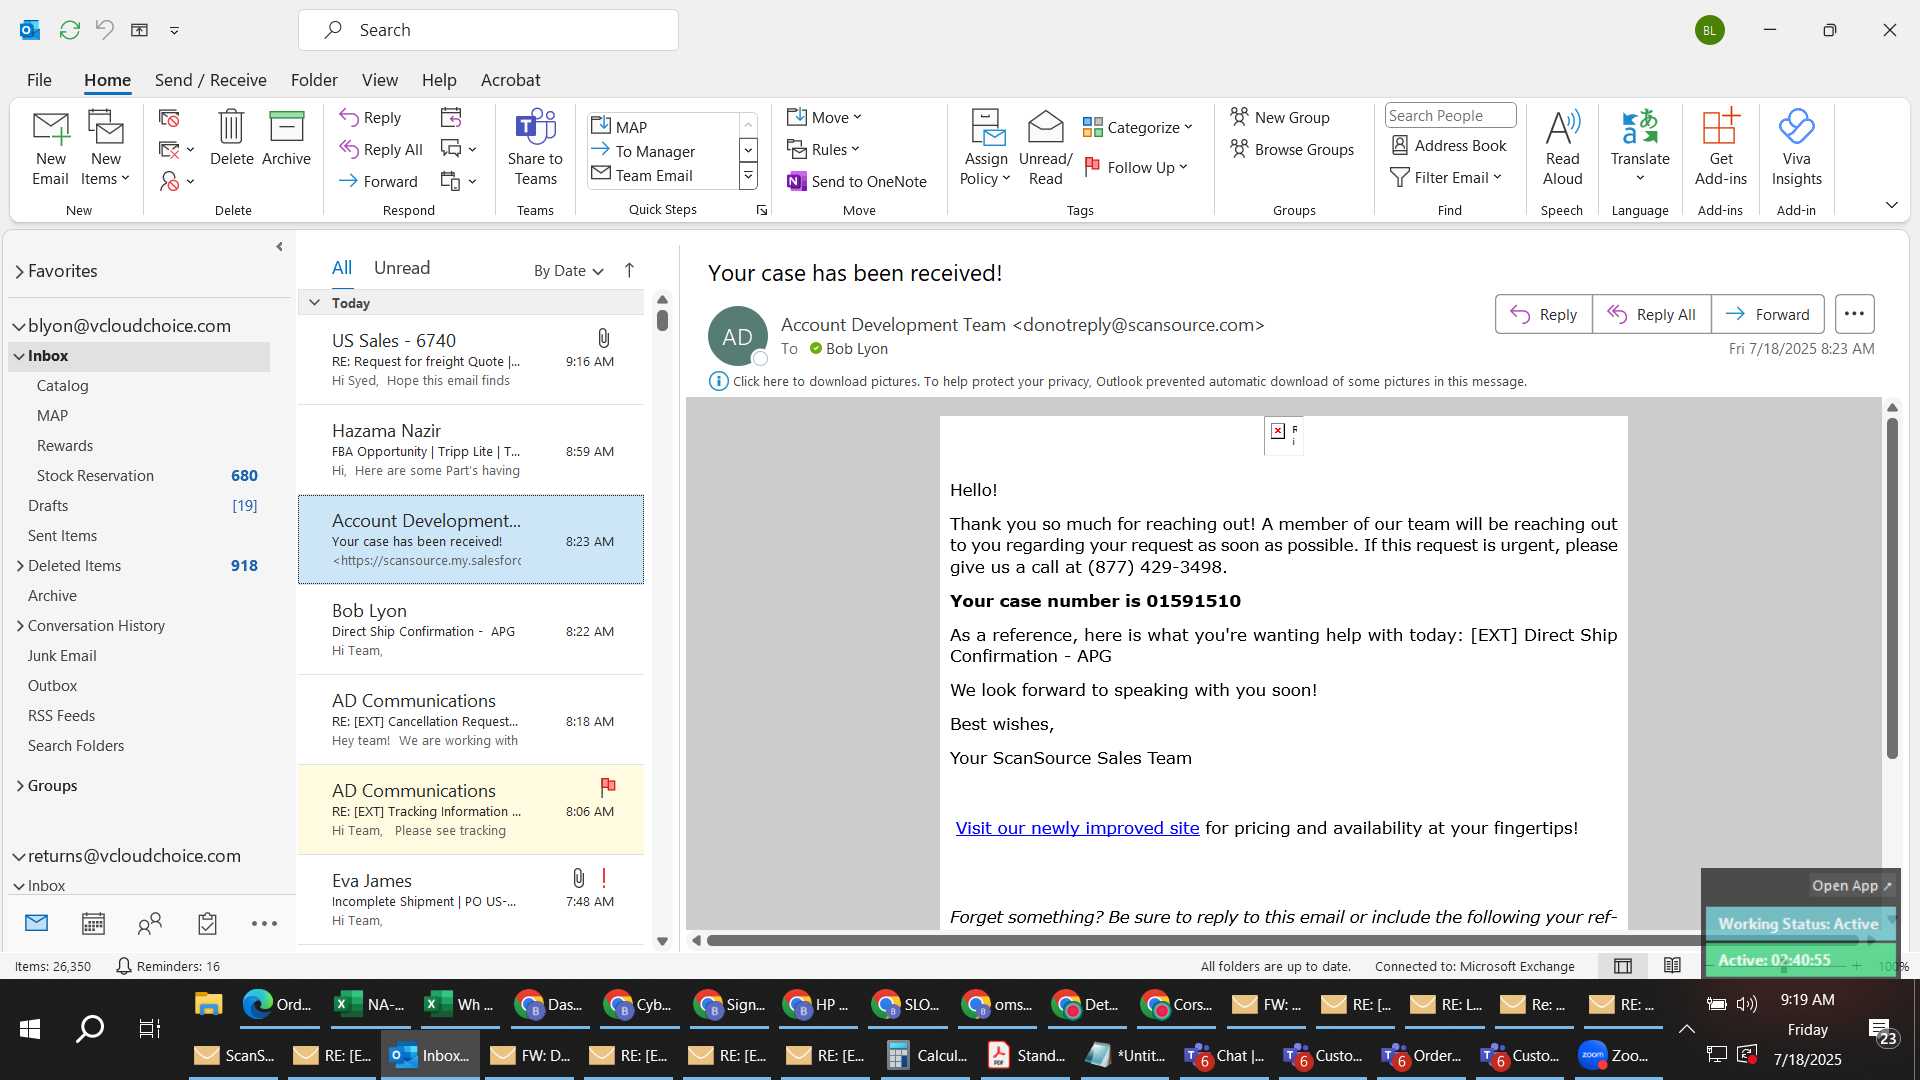Click the Send/Receive All Folders sync icon
This screenshot has width=1920, height=1080.
click(69, 30)
